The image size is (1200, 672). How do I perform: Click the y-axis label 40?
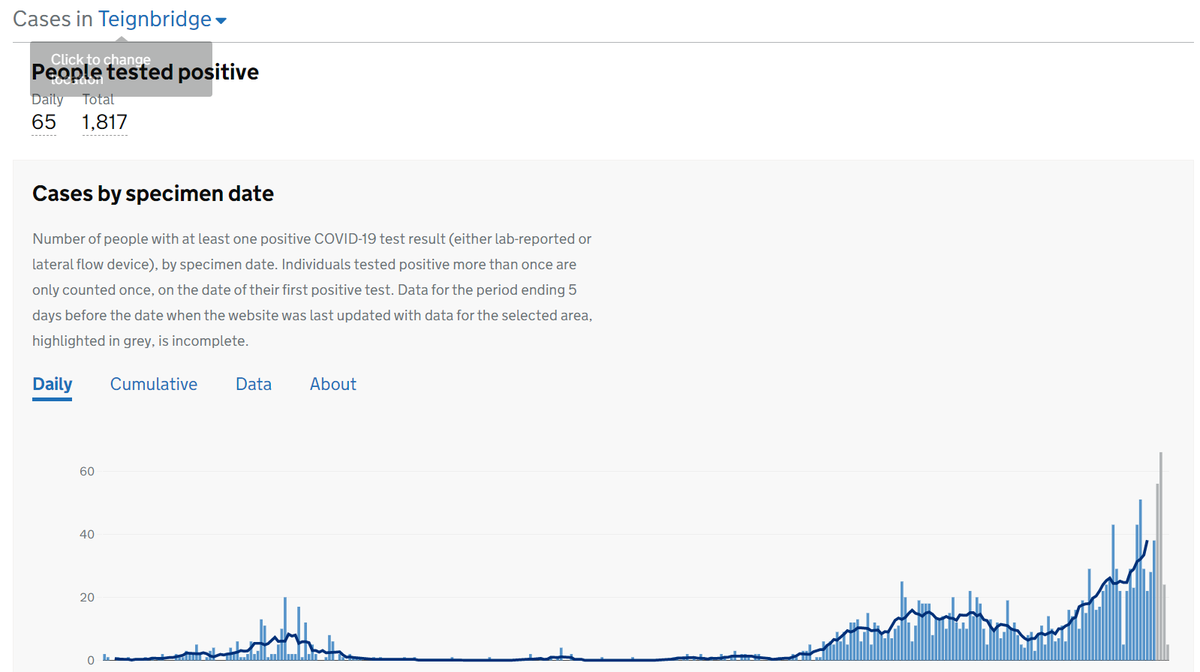87,534
